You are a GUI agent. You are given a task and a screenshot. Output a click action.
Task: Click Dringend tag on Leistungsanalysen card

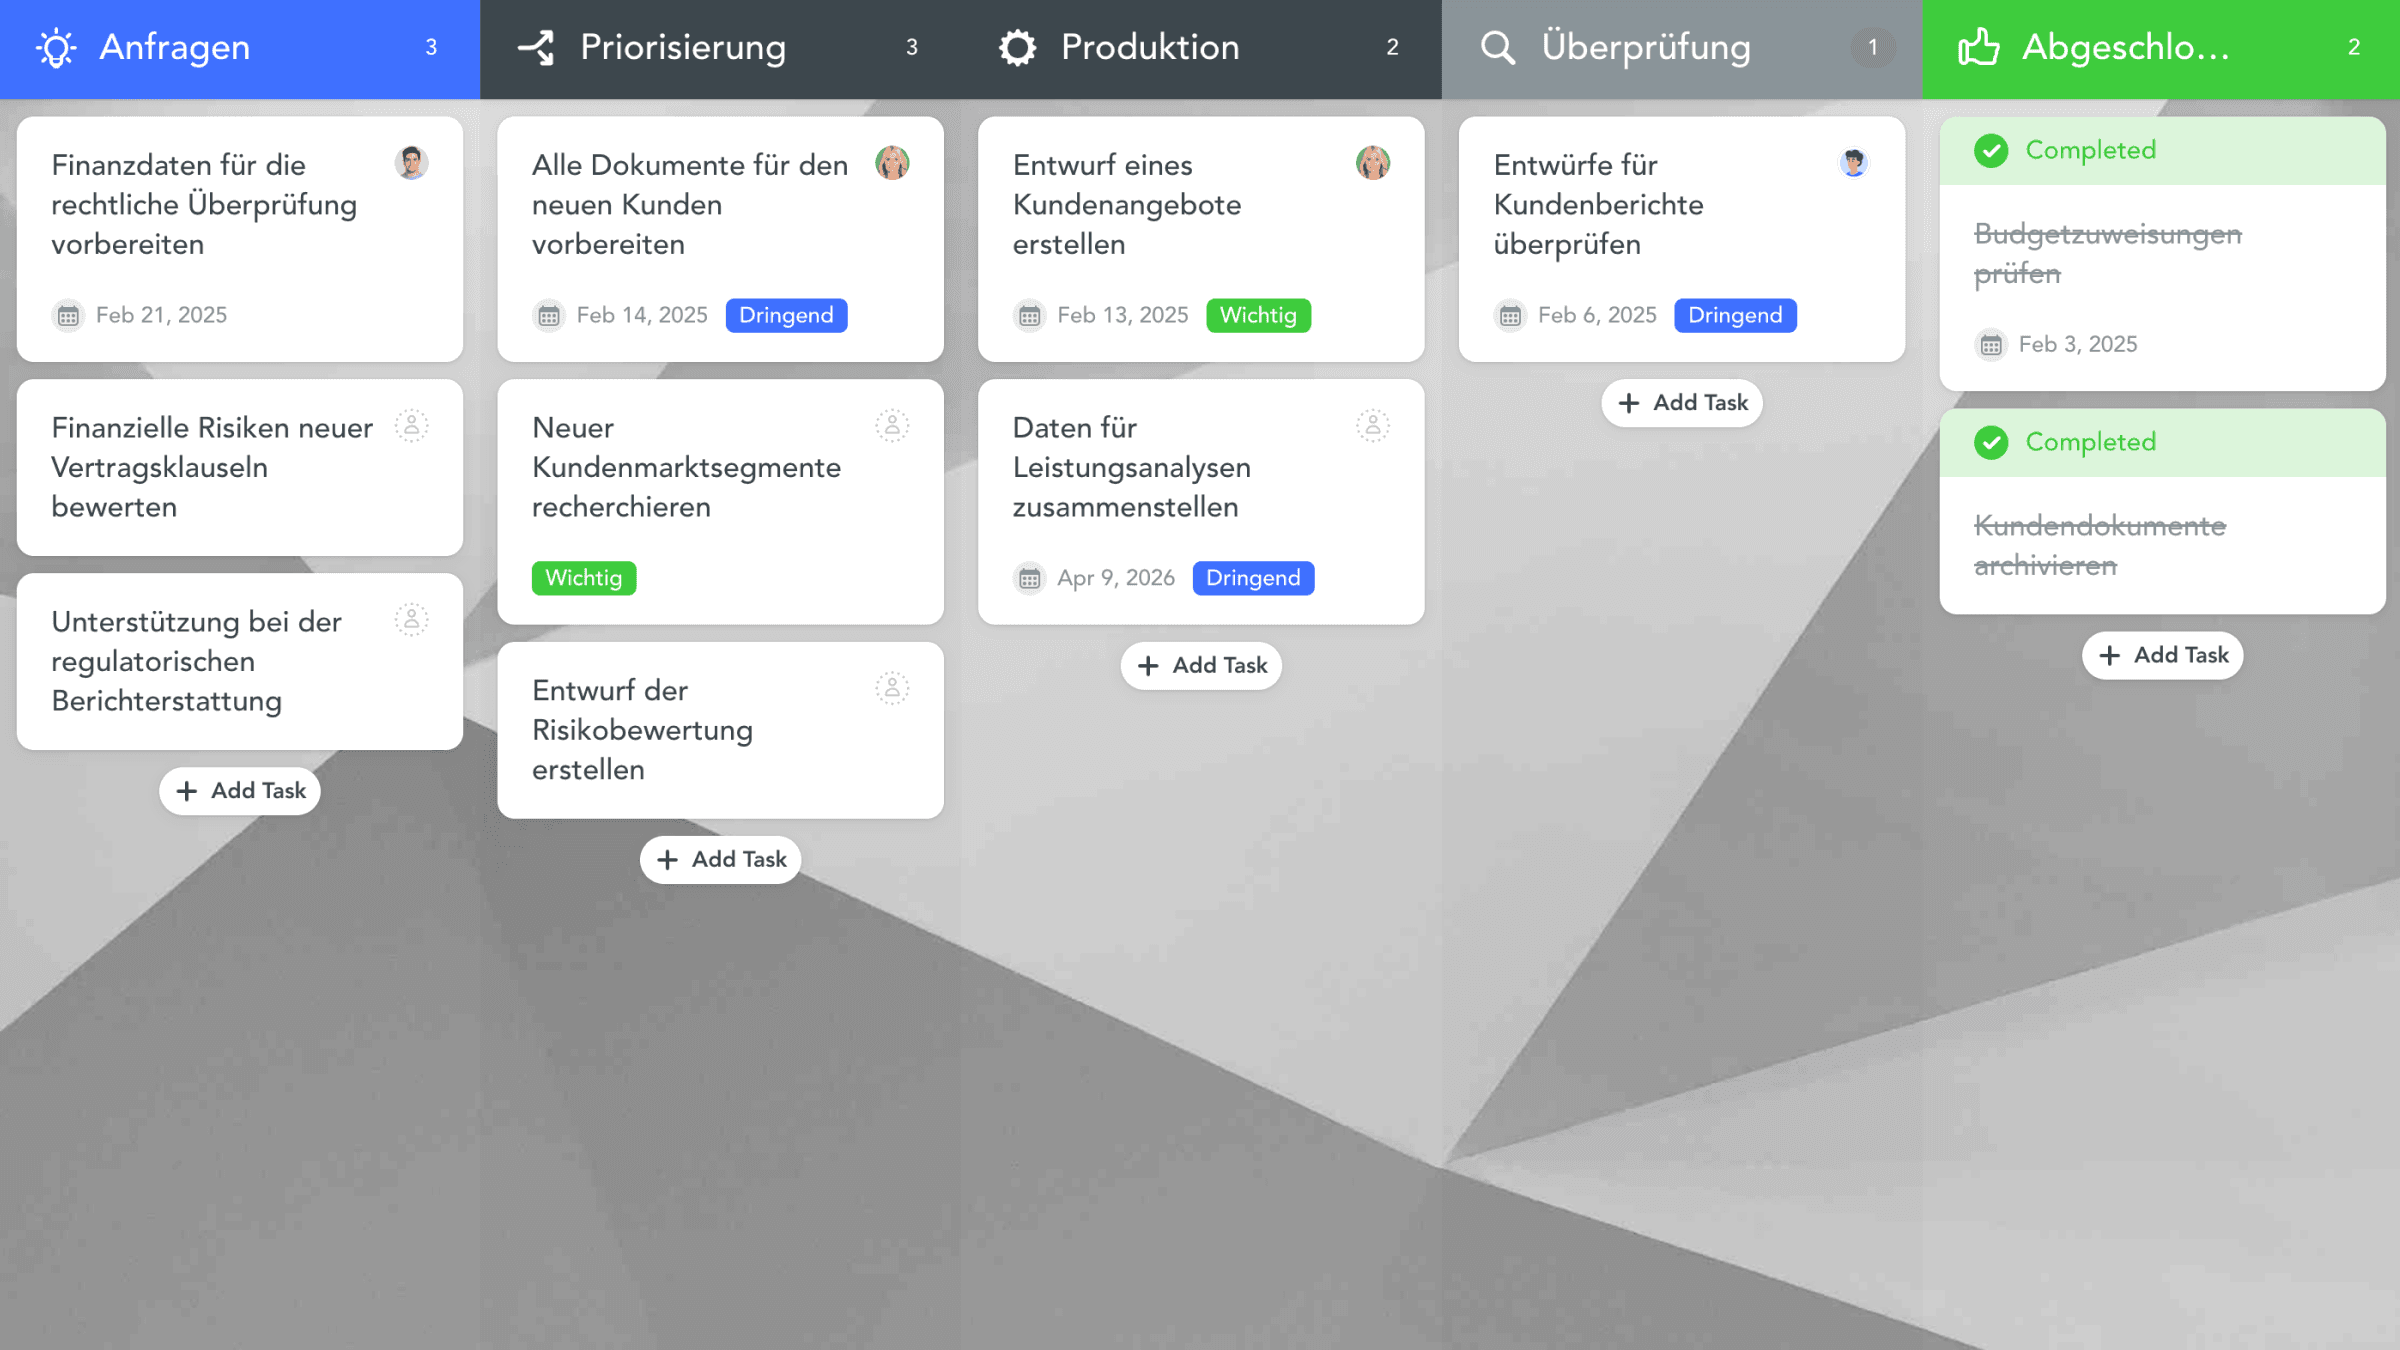tap(1253, 578)
